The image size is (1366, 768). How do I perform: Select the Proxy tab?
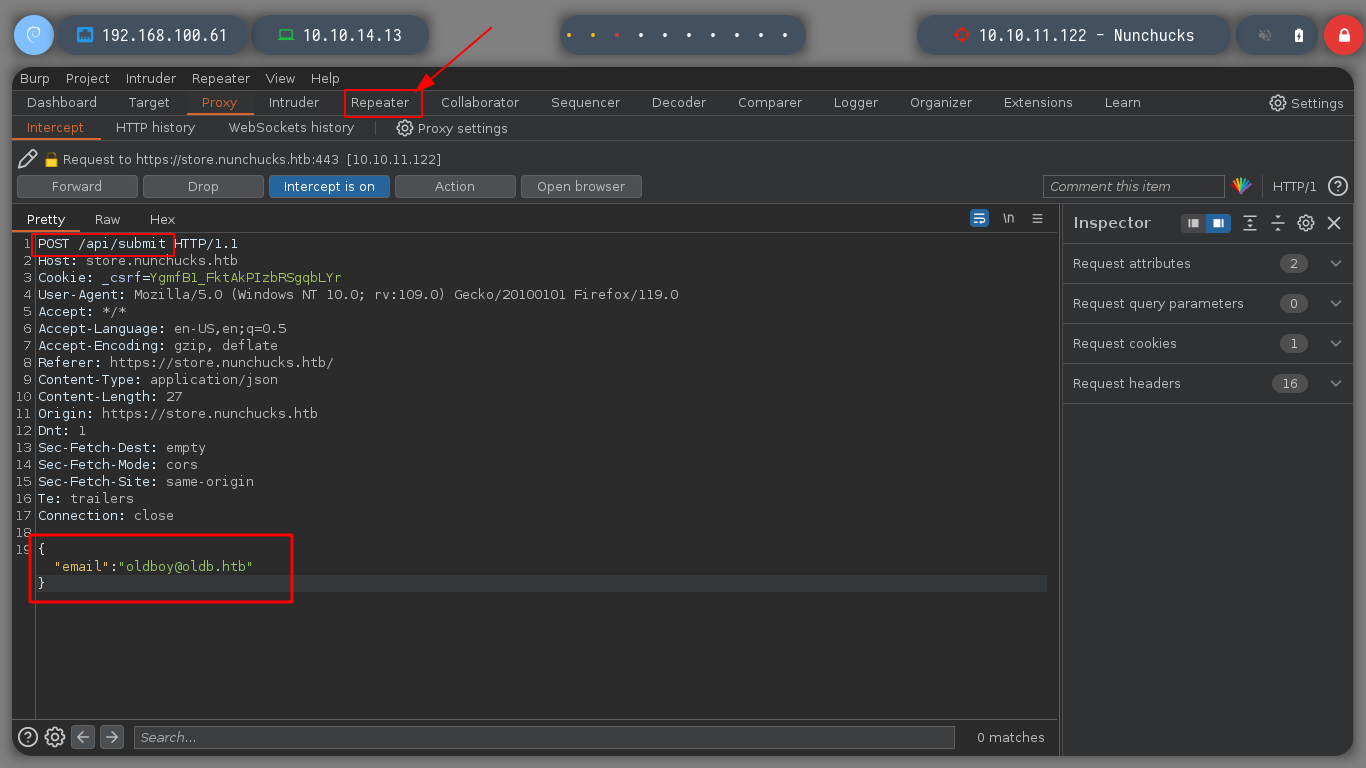[219, 102]
